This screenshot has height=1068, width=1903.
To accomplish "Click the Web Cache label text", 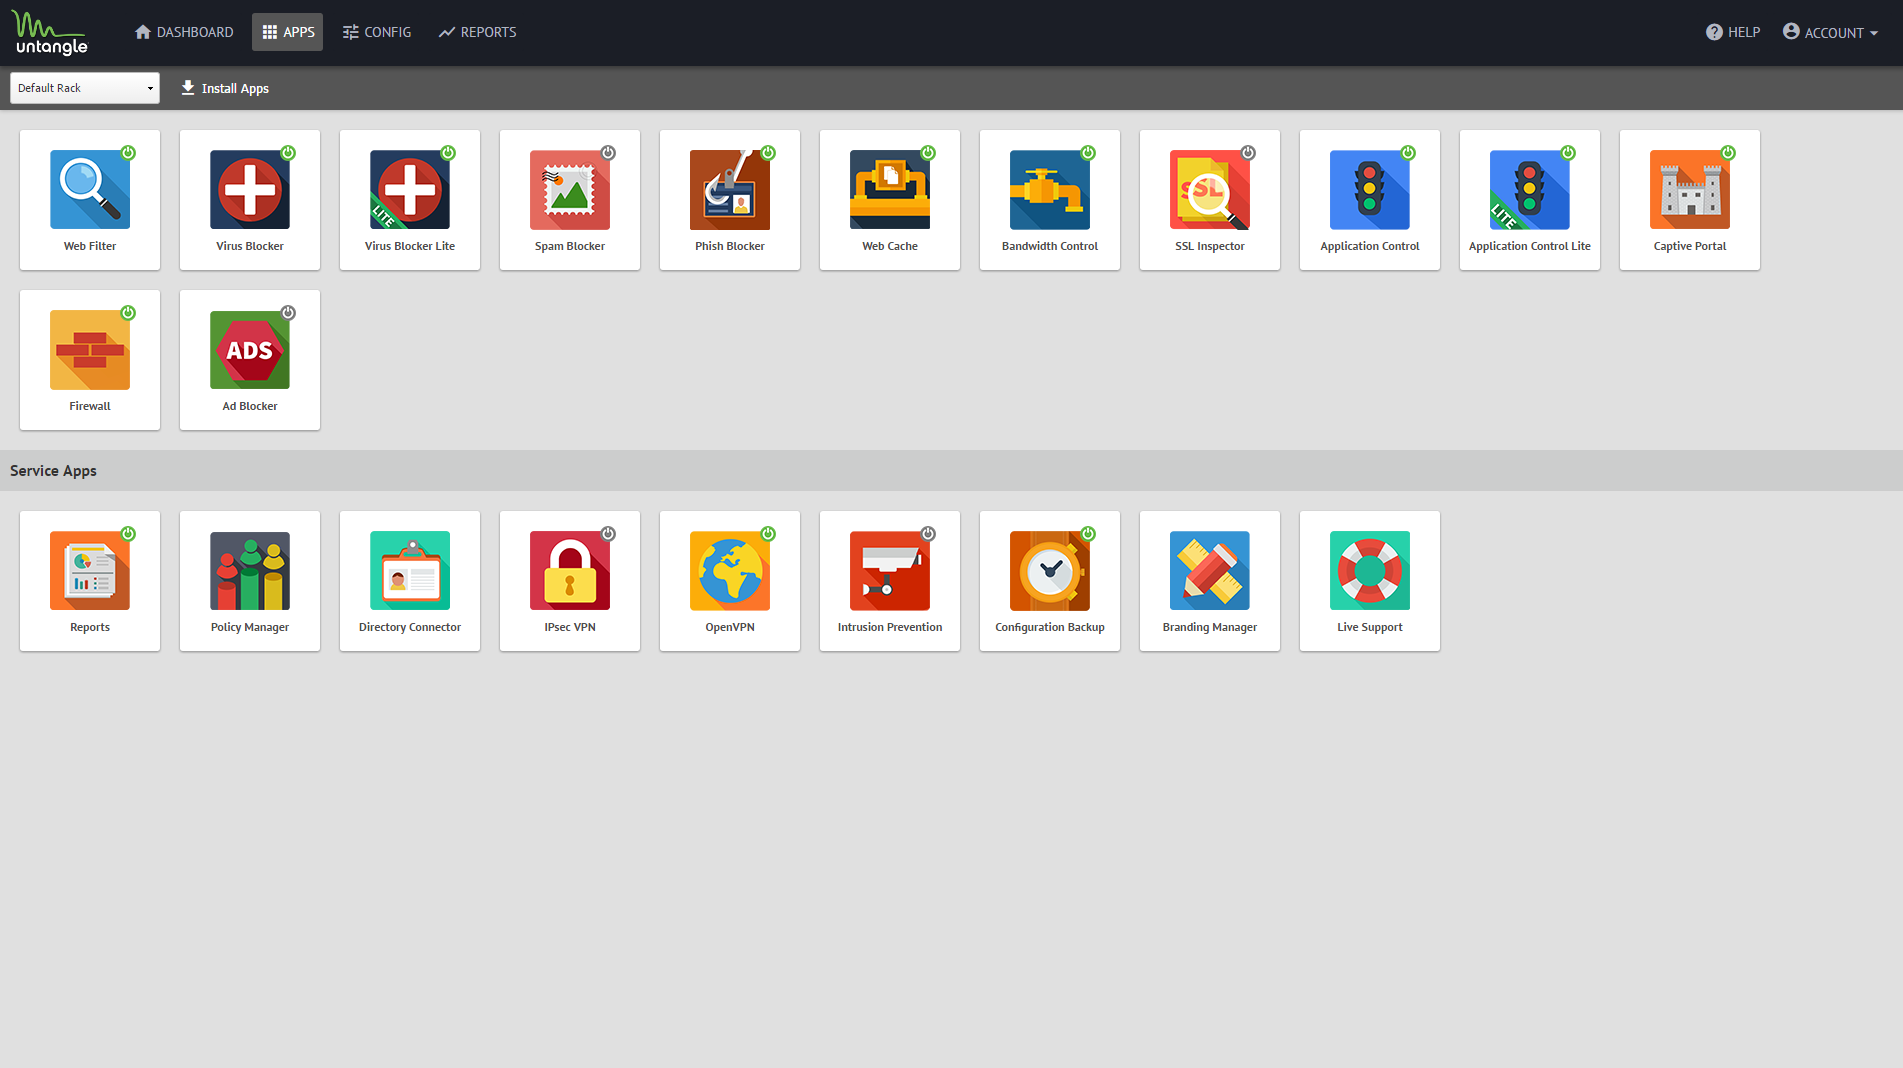I will point(890,246).
